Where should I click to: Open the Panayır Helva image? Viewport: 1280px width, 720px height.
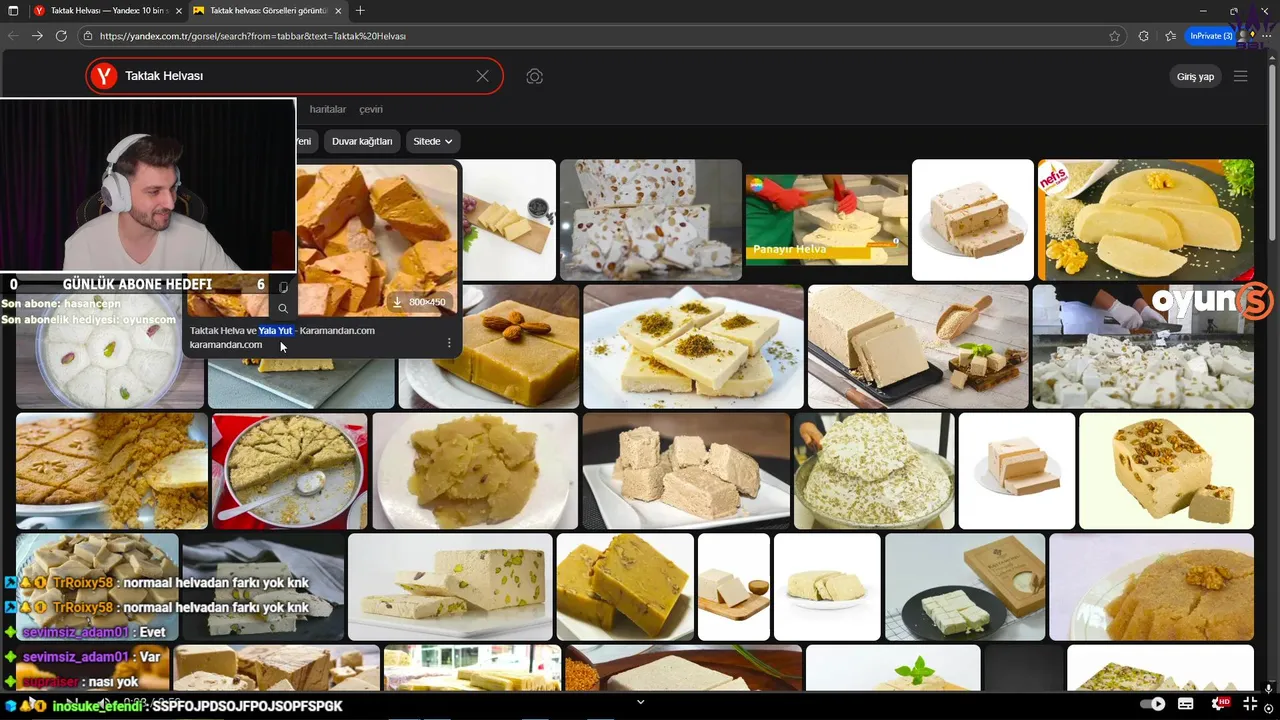(826, 219)
